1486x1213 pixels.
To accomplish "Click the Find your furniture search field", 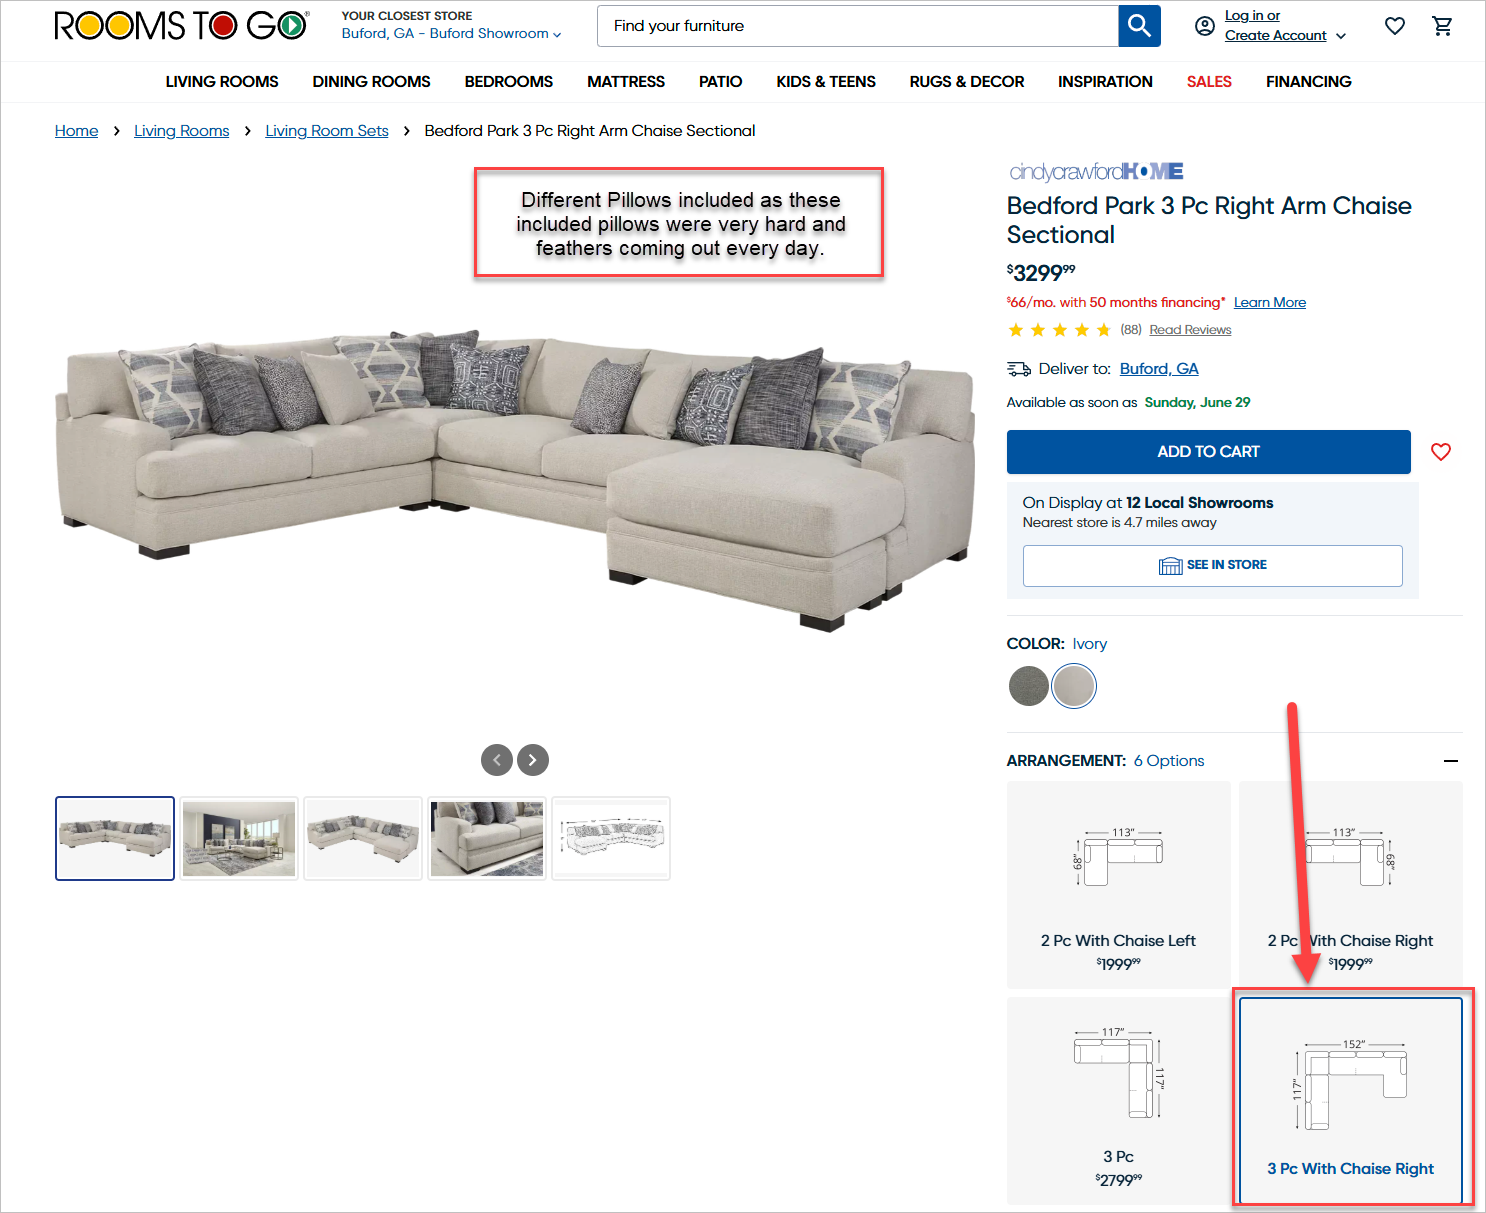I will point(858,26).
